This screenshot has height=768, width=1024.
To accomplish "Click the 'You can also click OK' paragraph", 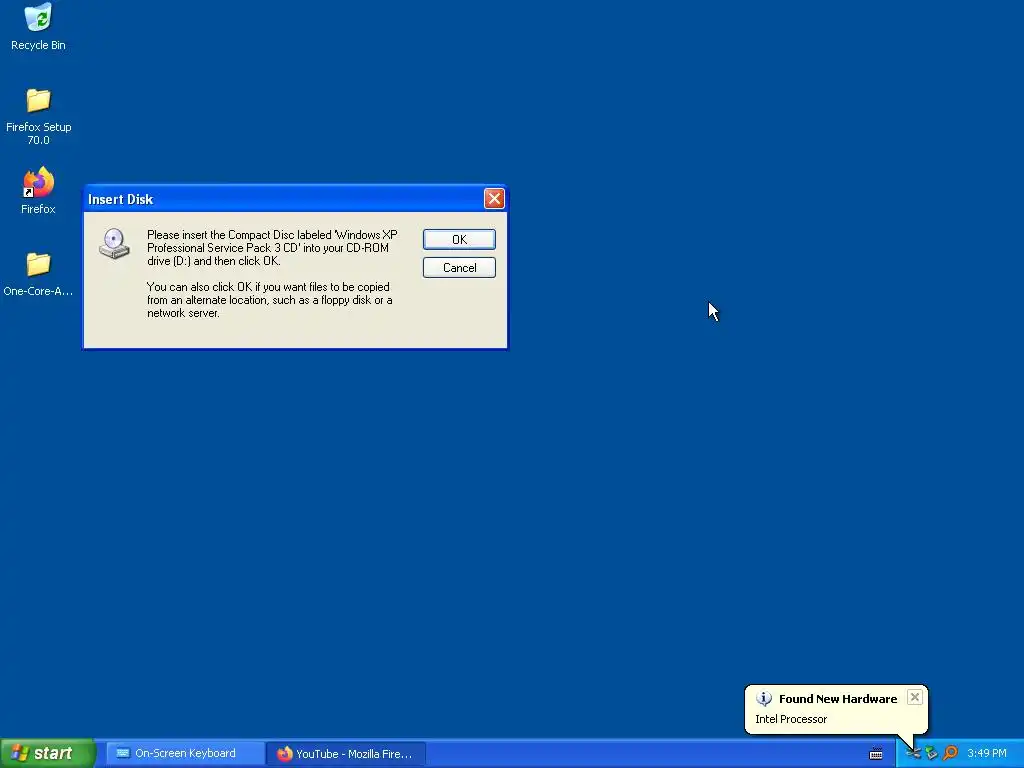I will (x=269, y=300).
